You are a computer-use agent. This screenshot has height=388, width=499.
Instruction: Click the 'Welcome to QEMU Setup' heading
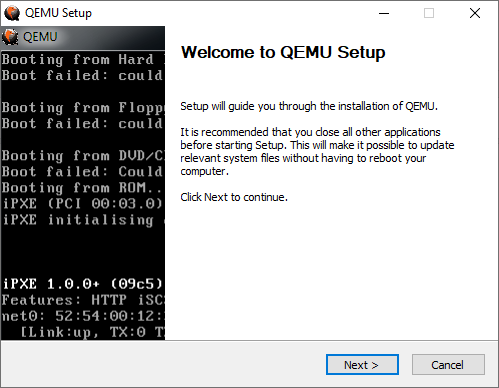click(283, 52)
